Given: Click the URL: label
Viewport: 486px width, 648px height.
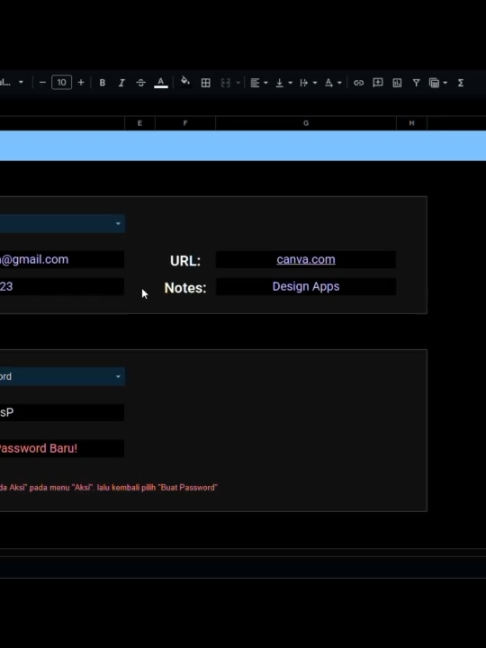Looking at the screenshot, I should coord(185,261).
